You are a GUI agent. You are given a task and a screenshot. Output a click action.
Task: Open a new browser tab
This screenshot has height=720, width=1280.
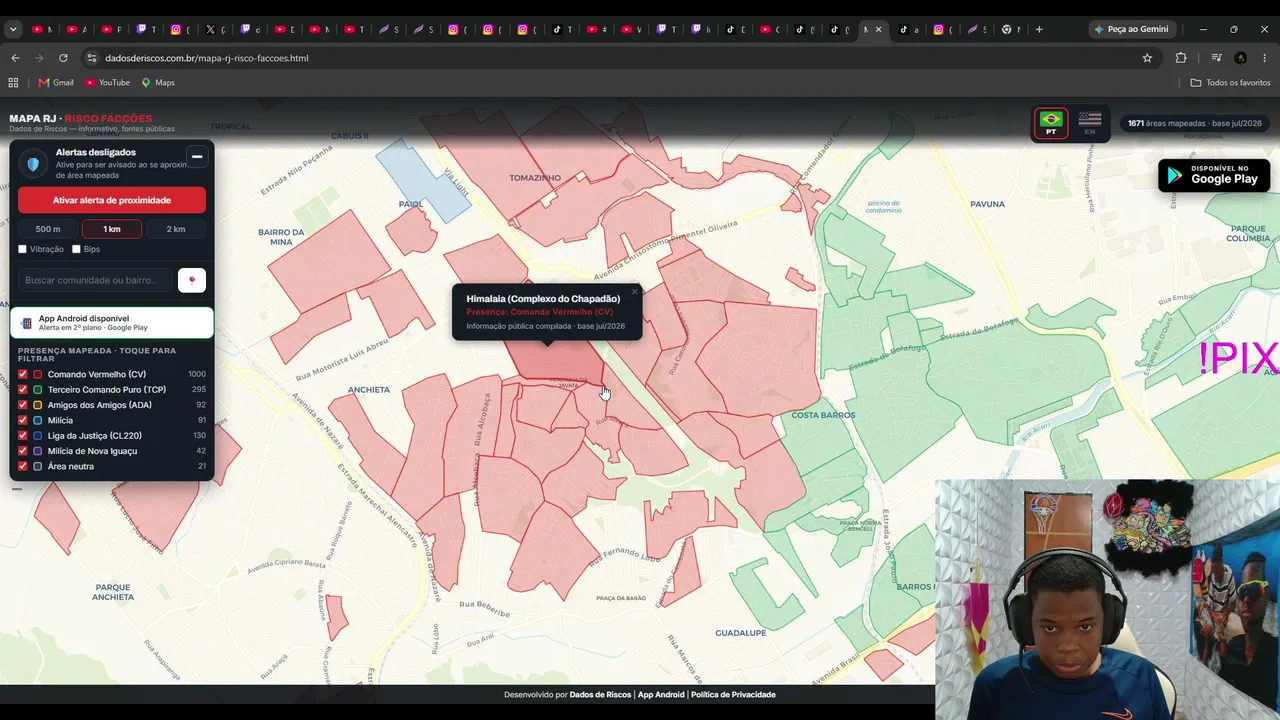(1039, 29)
